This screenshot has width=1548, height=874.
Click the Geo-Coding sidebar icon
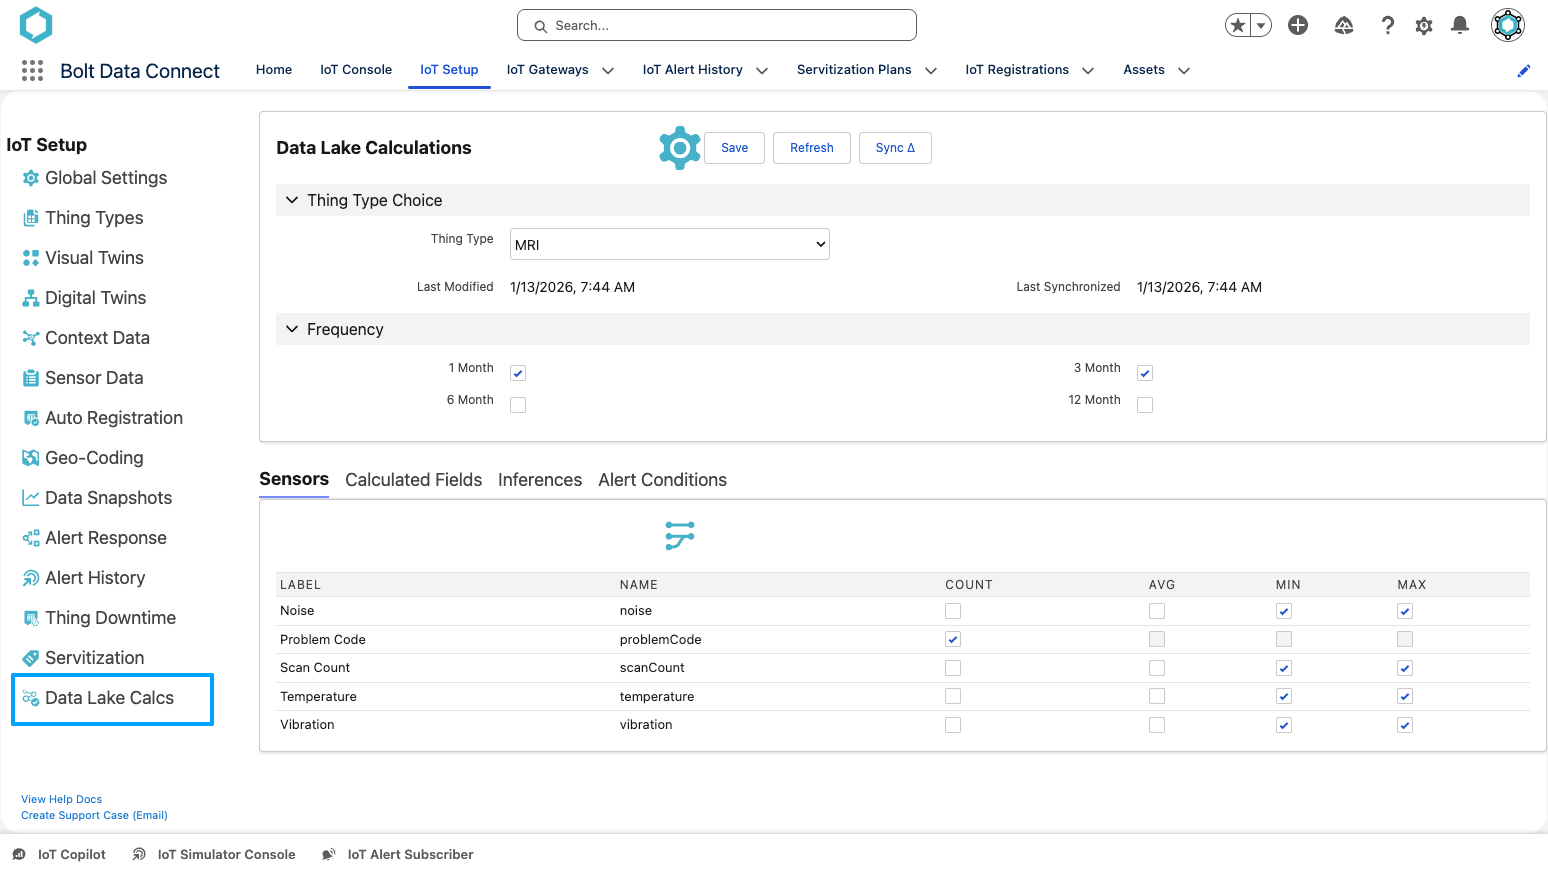[31, 458]
